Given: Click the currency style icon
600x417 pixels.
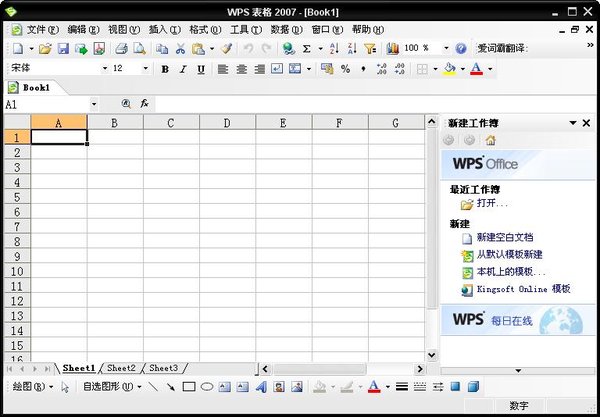Looking at the screenshot, I should click(x=327, y=69).
